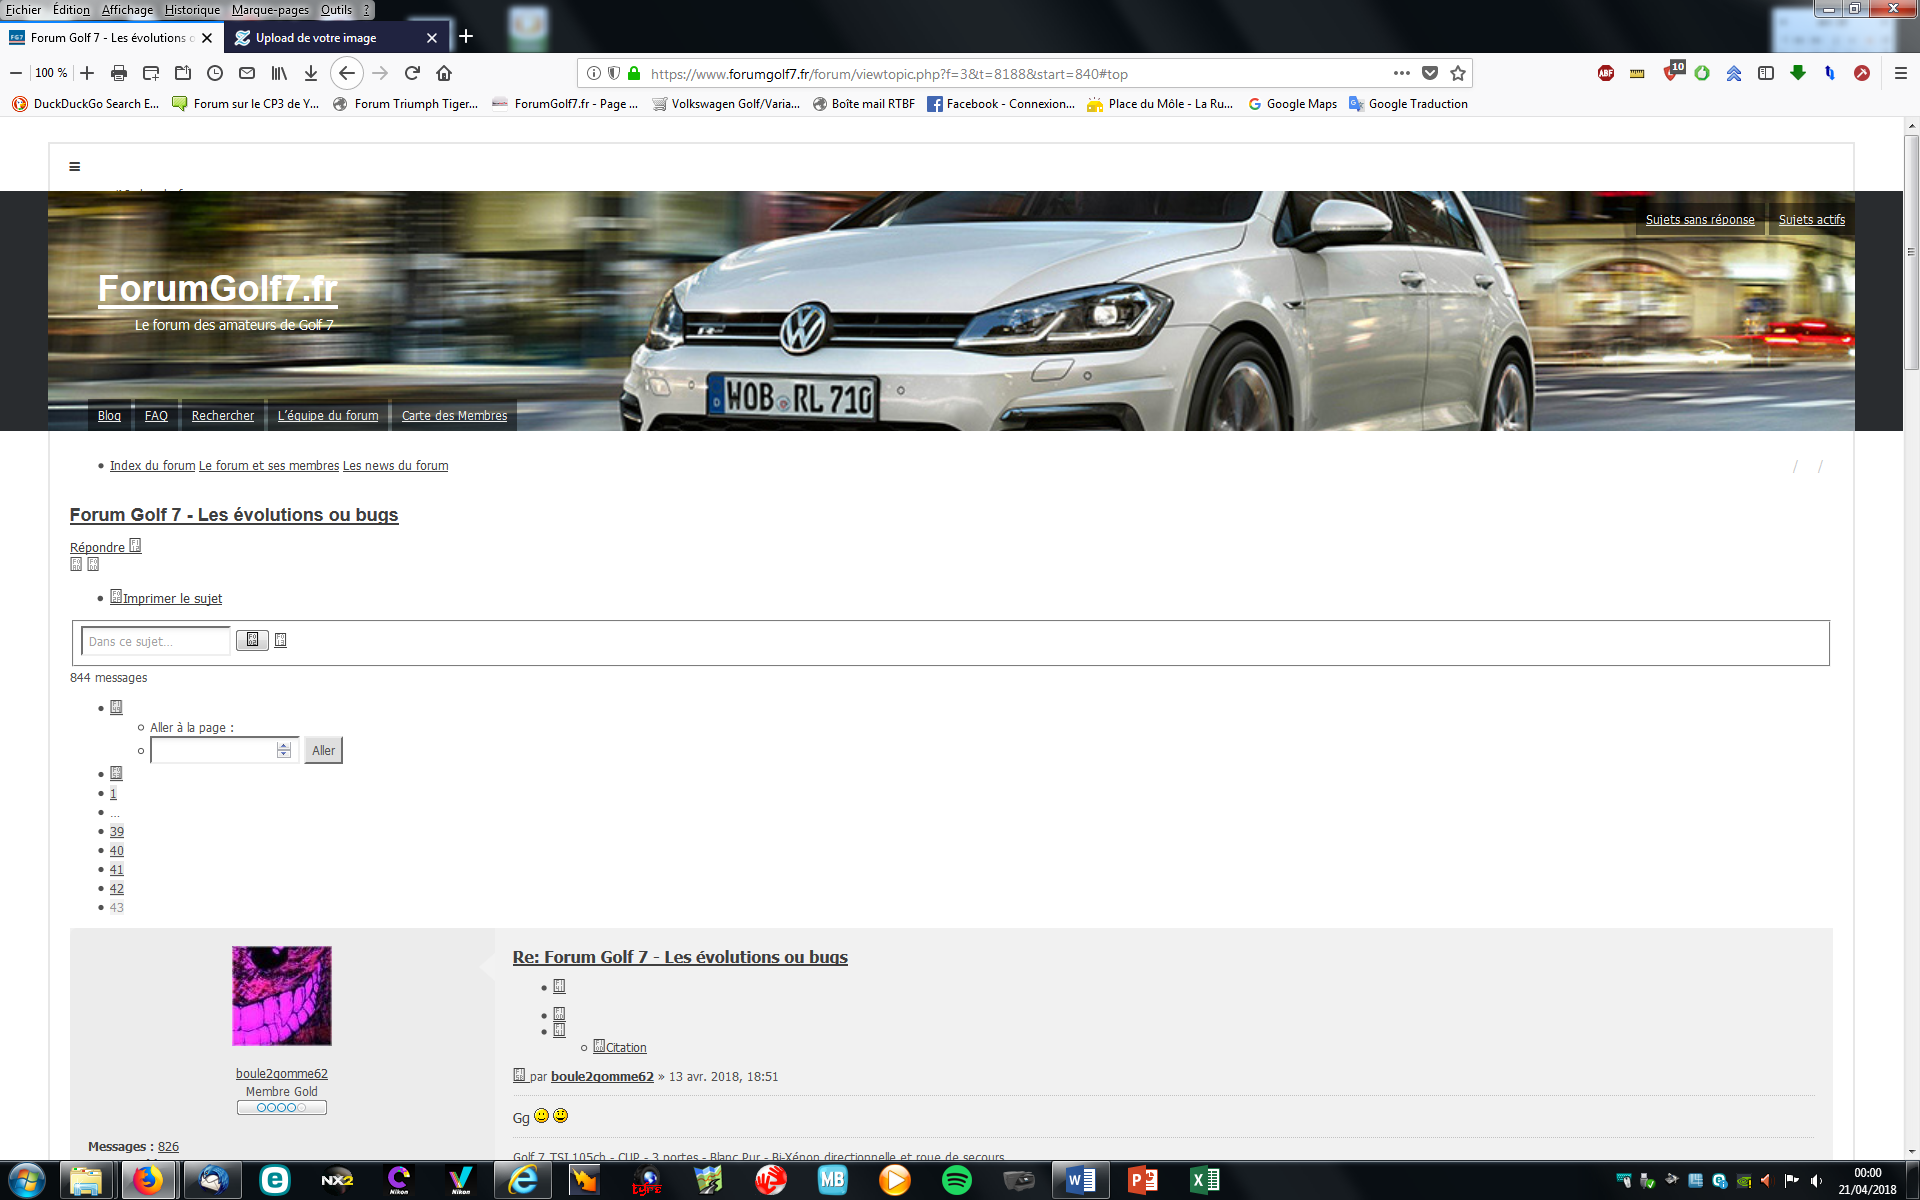Open Word from the taskbar

[1081, 1180]
